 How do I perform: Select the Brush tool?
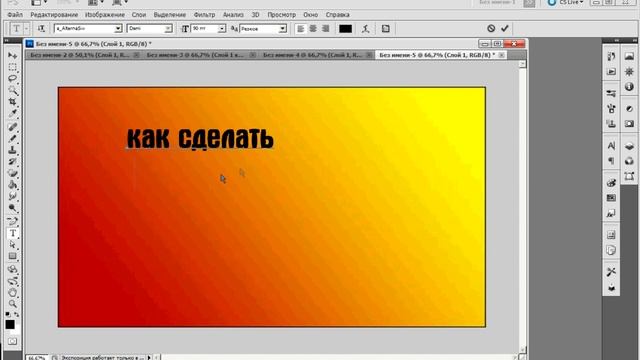13,138
